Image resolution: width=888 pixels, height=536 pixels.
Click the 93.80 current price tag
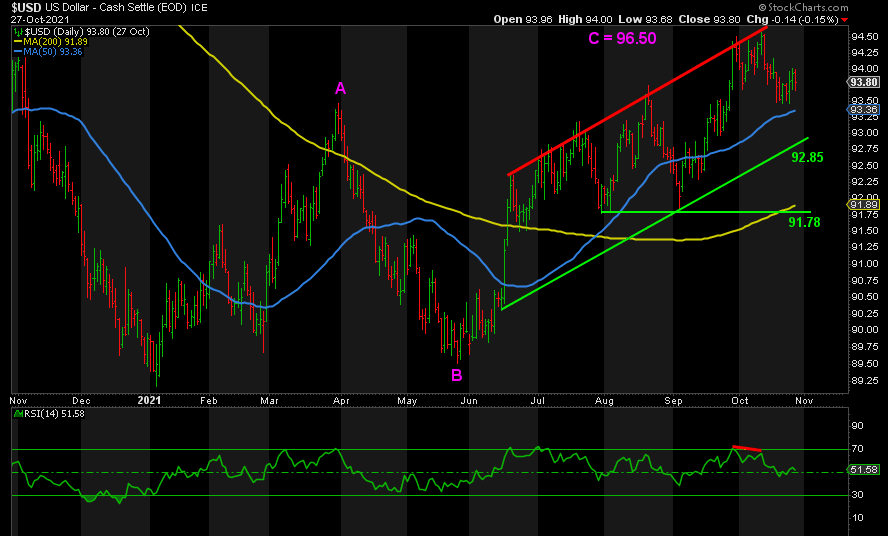click(864, 84)
